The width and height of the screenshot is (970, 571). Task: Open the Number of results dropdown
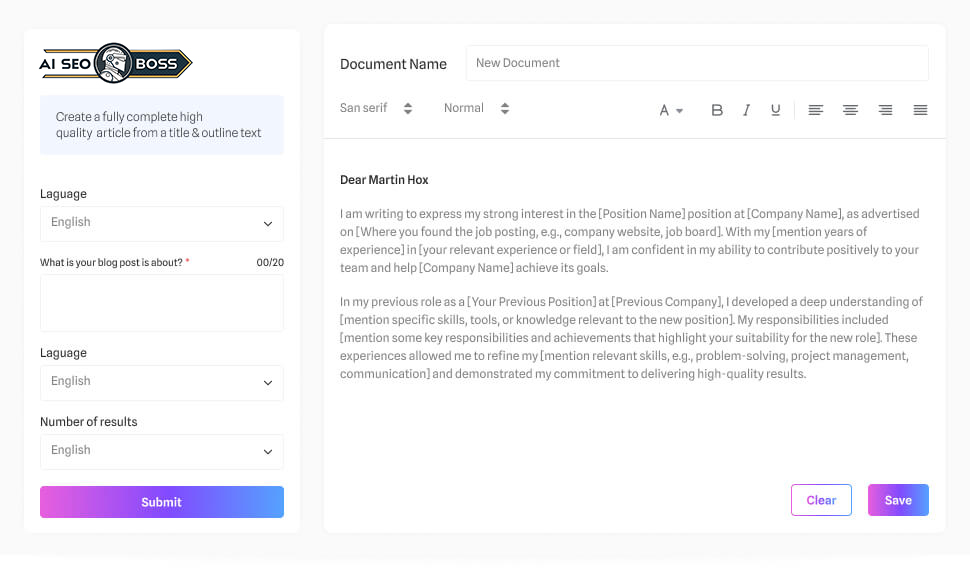(161, 451)
